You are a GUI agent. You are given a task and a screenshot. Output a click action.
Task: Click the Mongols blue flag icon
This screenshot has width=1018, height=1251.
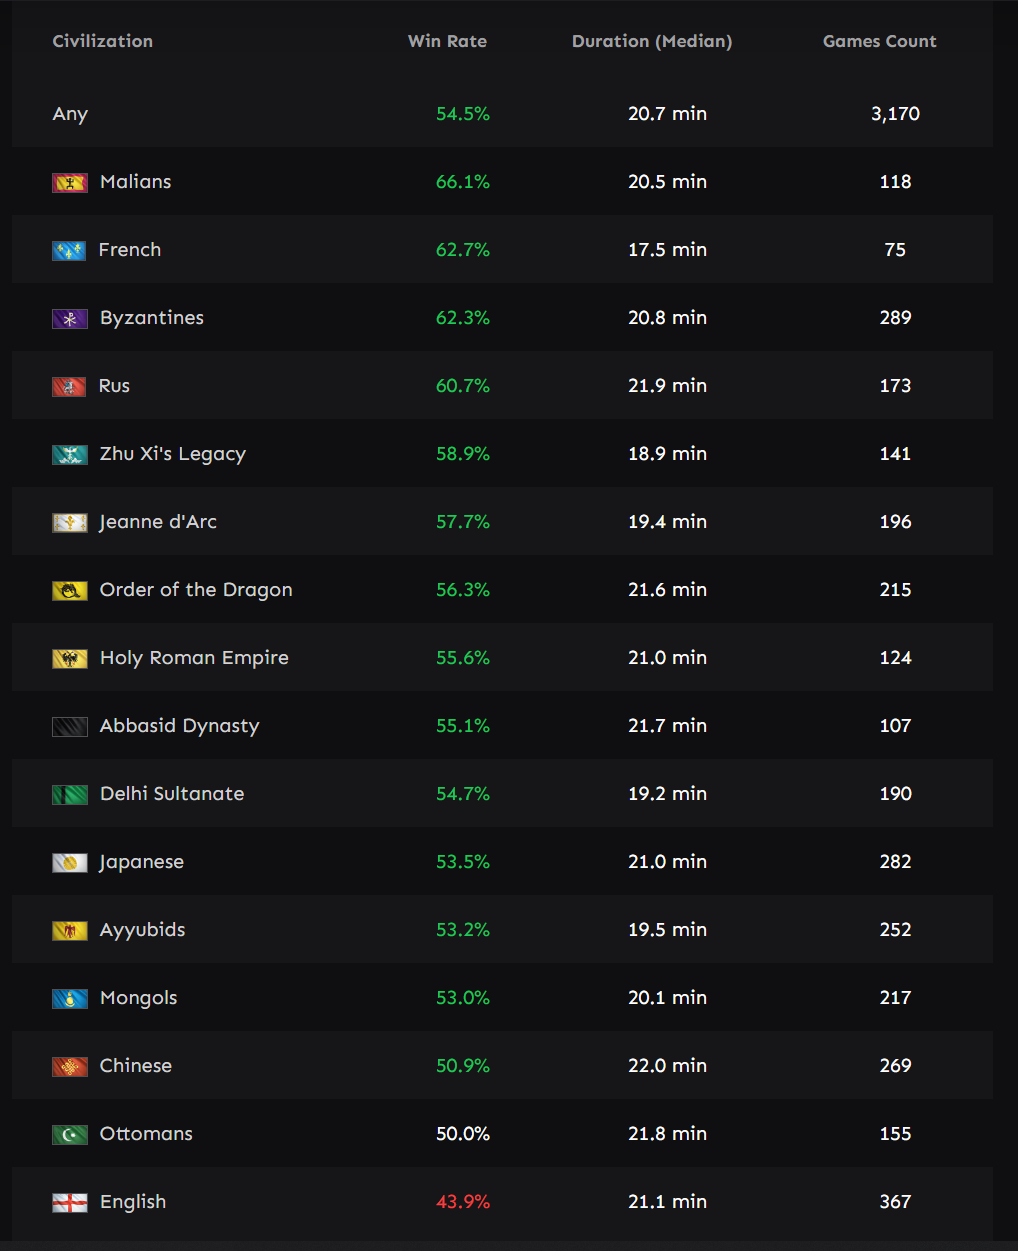point(69,998)
